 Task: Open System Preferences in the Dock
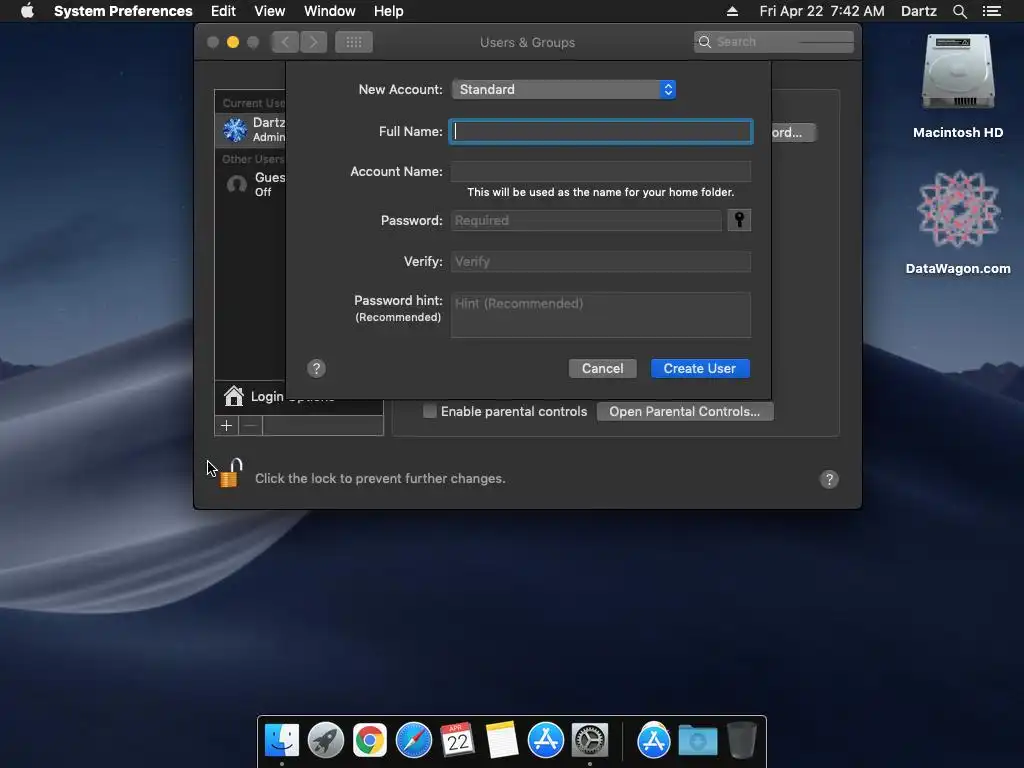pos(590,740)
